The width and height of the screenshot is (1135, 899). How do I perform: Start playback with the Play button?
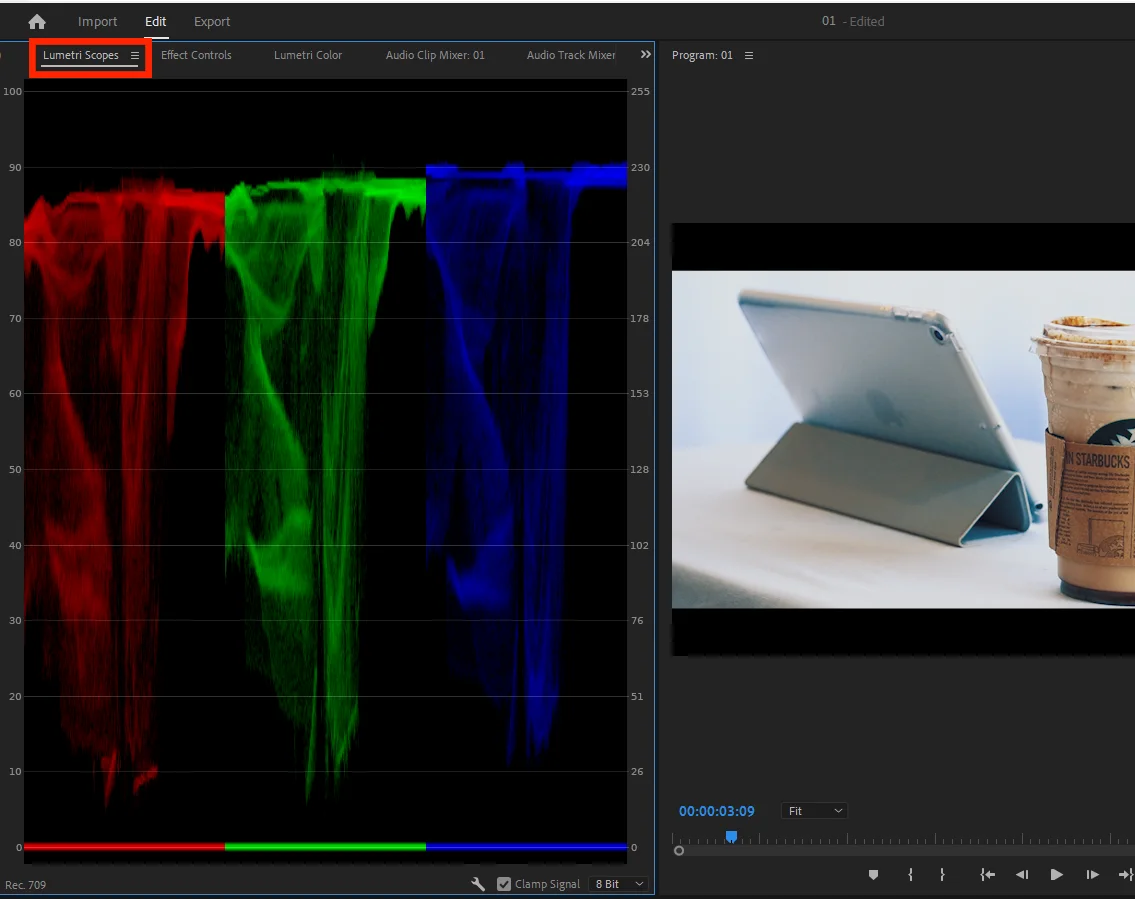1057,874
